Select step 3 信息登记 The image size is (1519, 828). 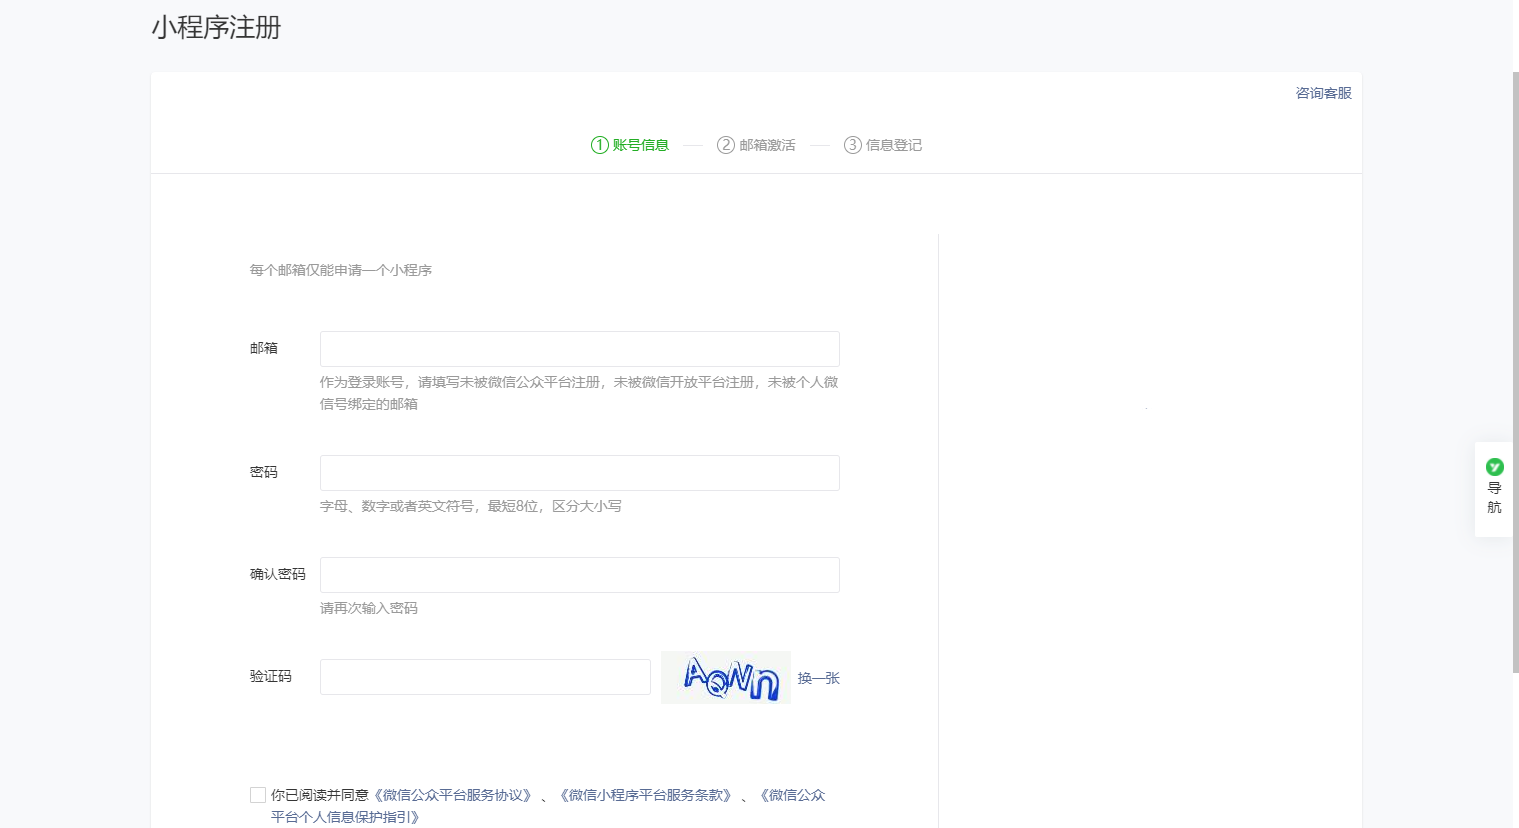[x=883, y=145]
